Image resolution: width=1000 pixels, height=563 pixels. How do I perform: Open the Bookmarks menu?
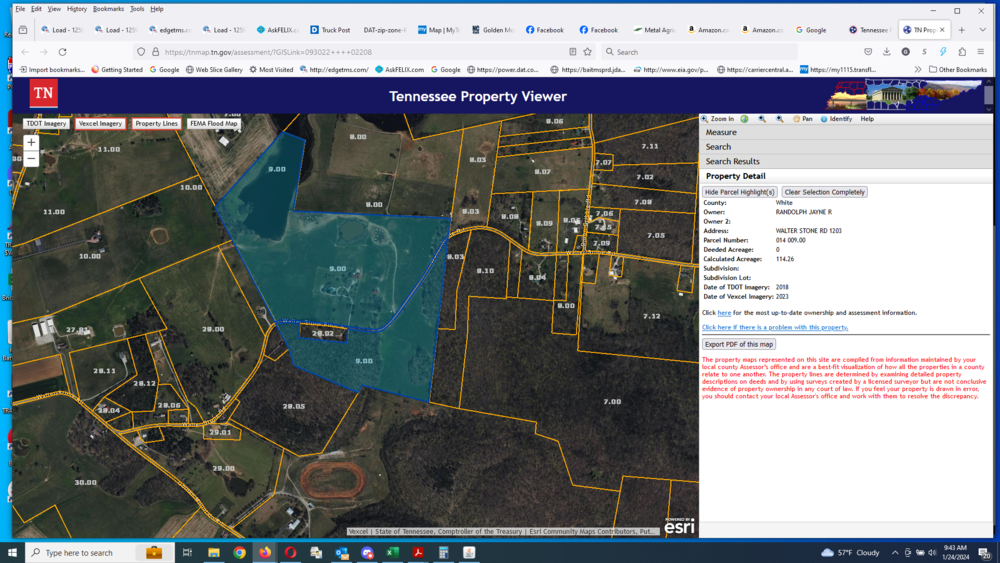pyautogui.click(x=108, y=9)
